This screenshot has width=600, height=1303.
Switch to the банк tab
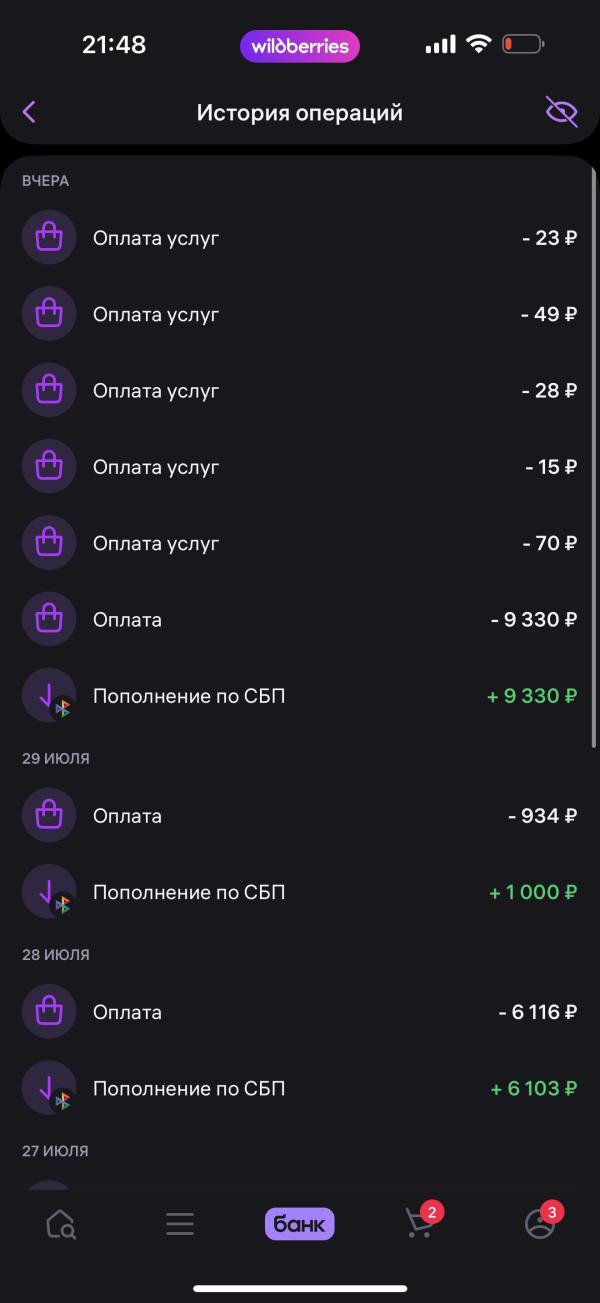(x=300, y=1224)
